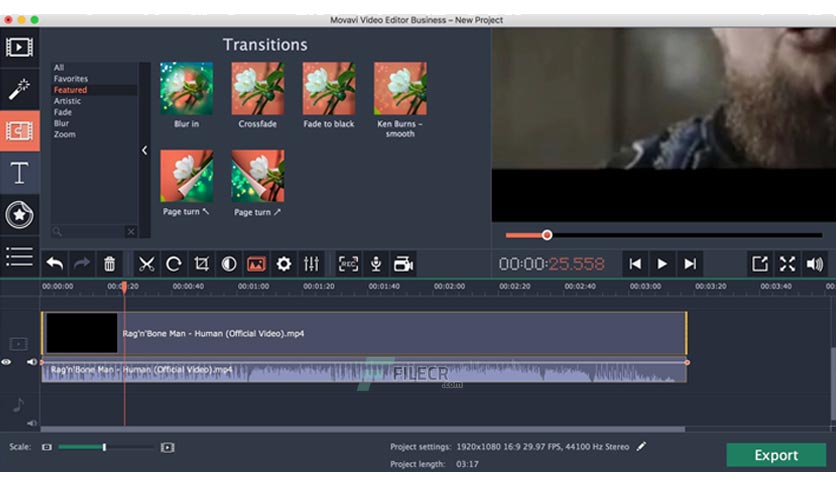This screenshot has width=836, height=484.
Task: Collapse the transitions category panel
Action: 144,150
